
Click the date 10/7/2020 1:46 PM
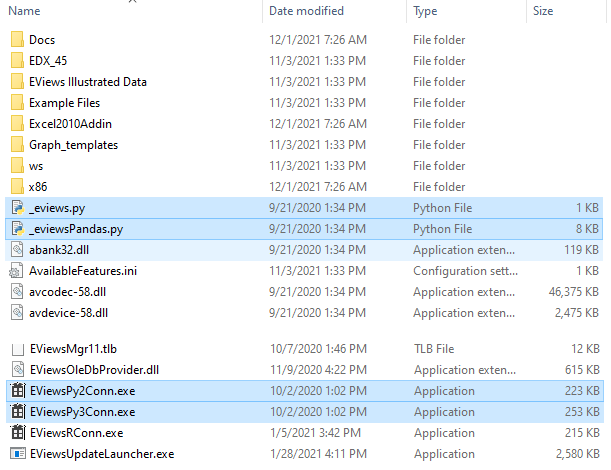(x=318, y=349)
